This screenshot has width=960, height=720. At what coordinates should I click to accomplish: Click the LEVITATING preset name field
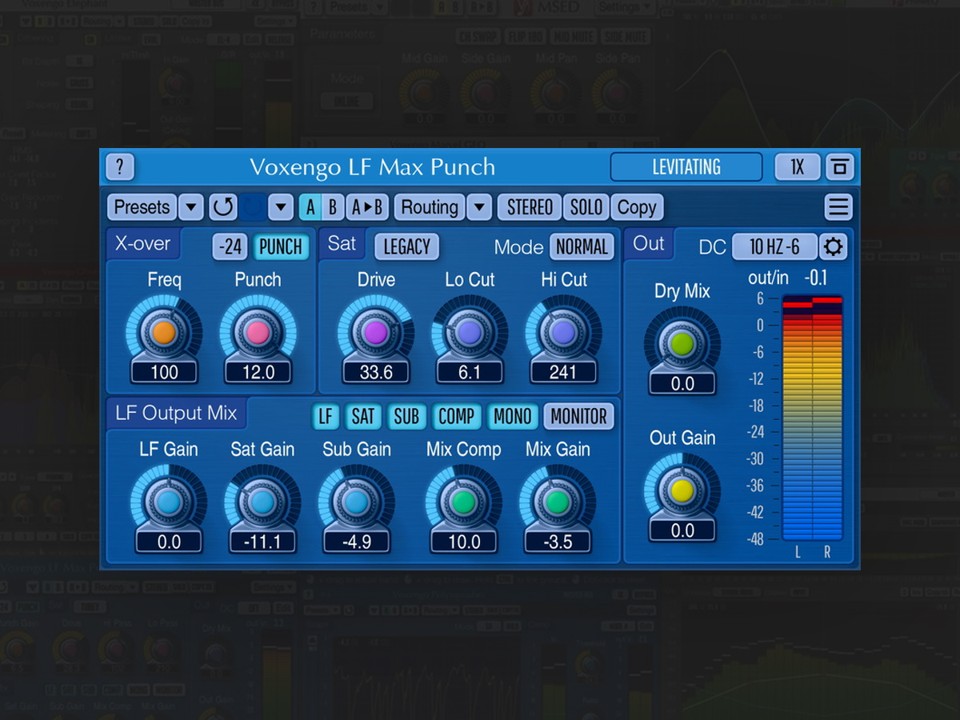[686, 167]
